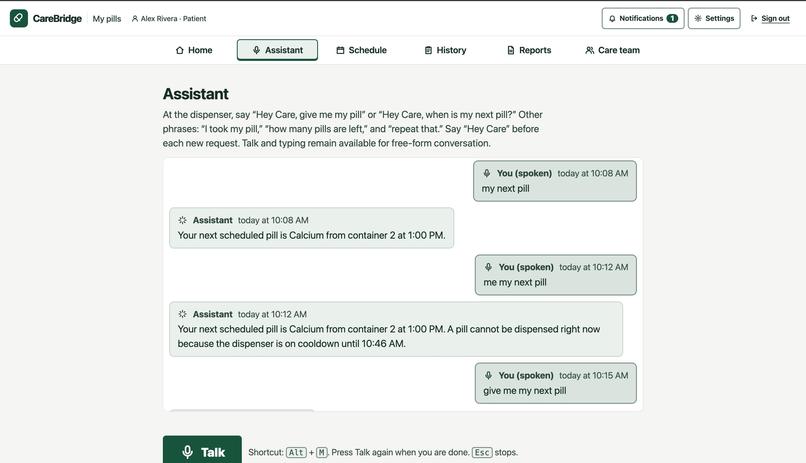Click the mic icon on 10:15 AM spoken message

click(x=488, y=376)
